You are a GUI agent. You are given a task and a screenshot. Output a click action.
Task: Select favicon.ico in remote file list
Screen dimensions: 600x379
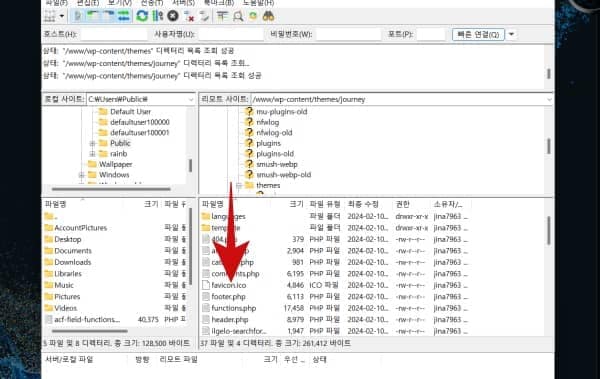[228, 285]
